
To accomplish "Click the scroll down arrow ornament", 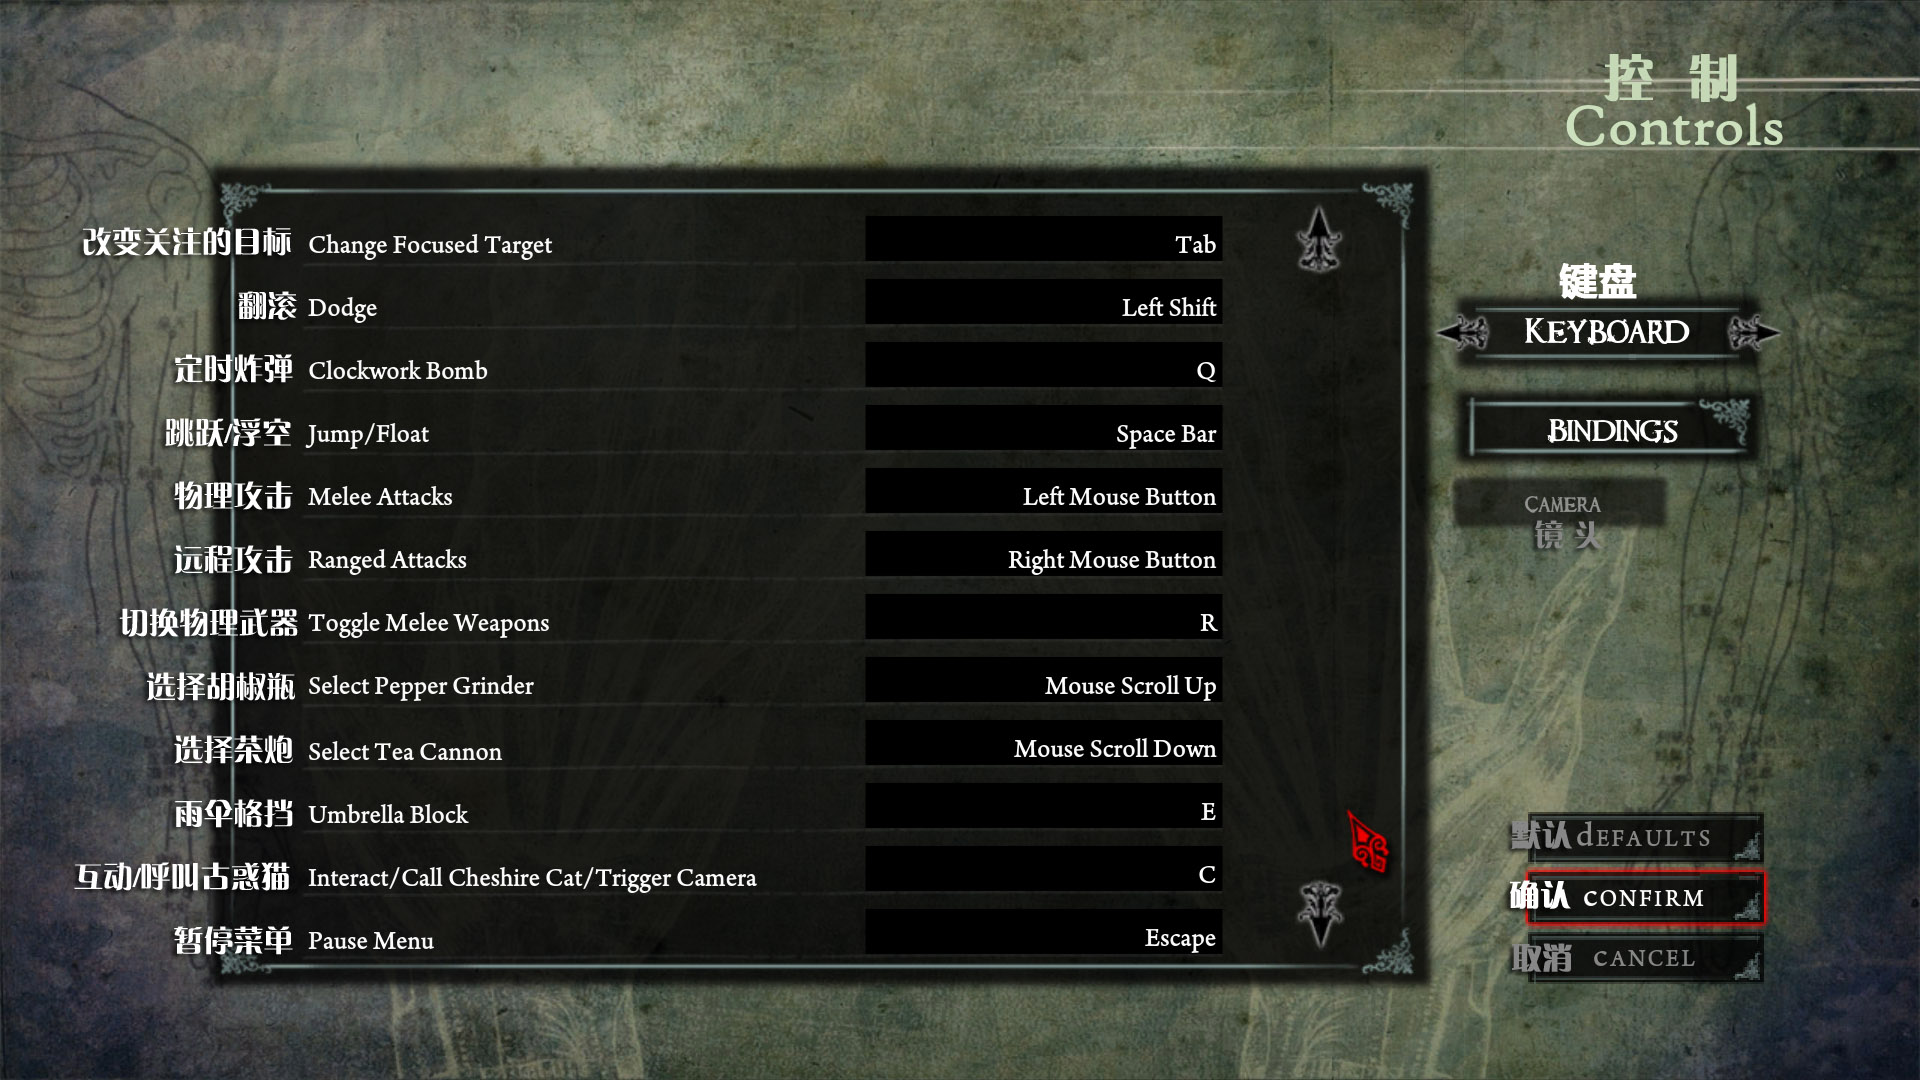I will pyautogui.click(x=1320, y=913).
